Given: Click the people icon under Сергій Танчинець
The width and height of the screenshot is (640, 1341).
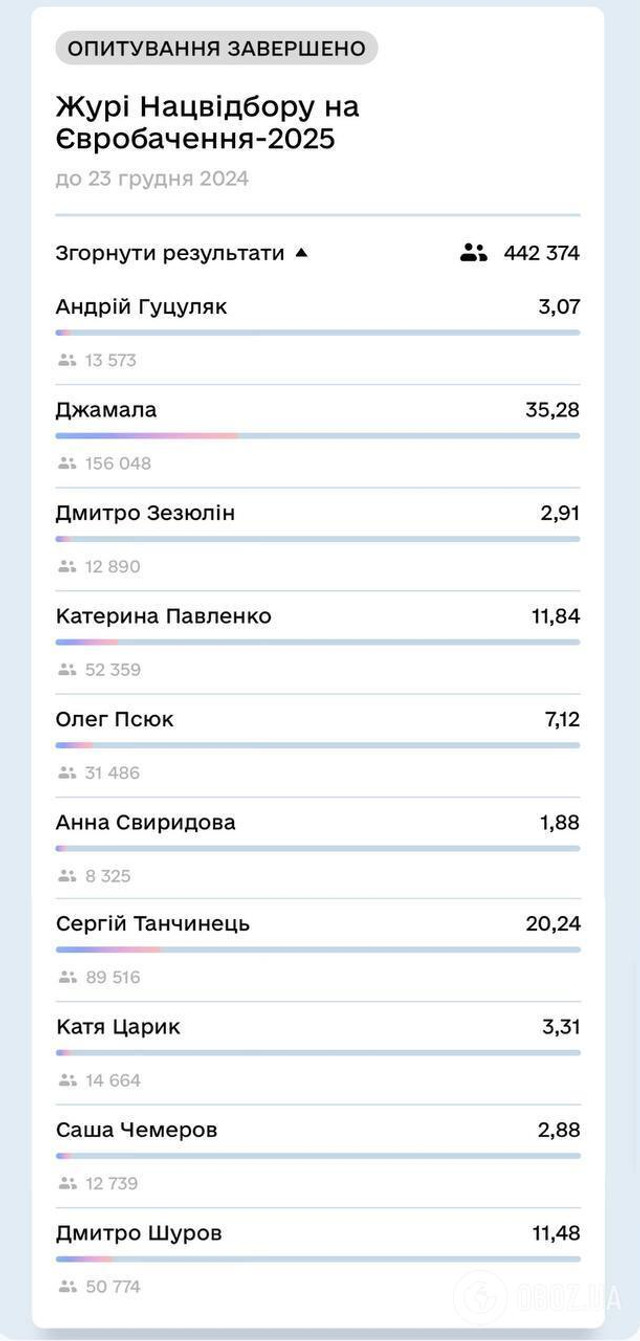Looking at the screenshot, I should (67, 976).
